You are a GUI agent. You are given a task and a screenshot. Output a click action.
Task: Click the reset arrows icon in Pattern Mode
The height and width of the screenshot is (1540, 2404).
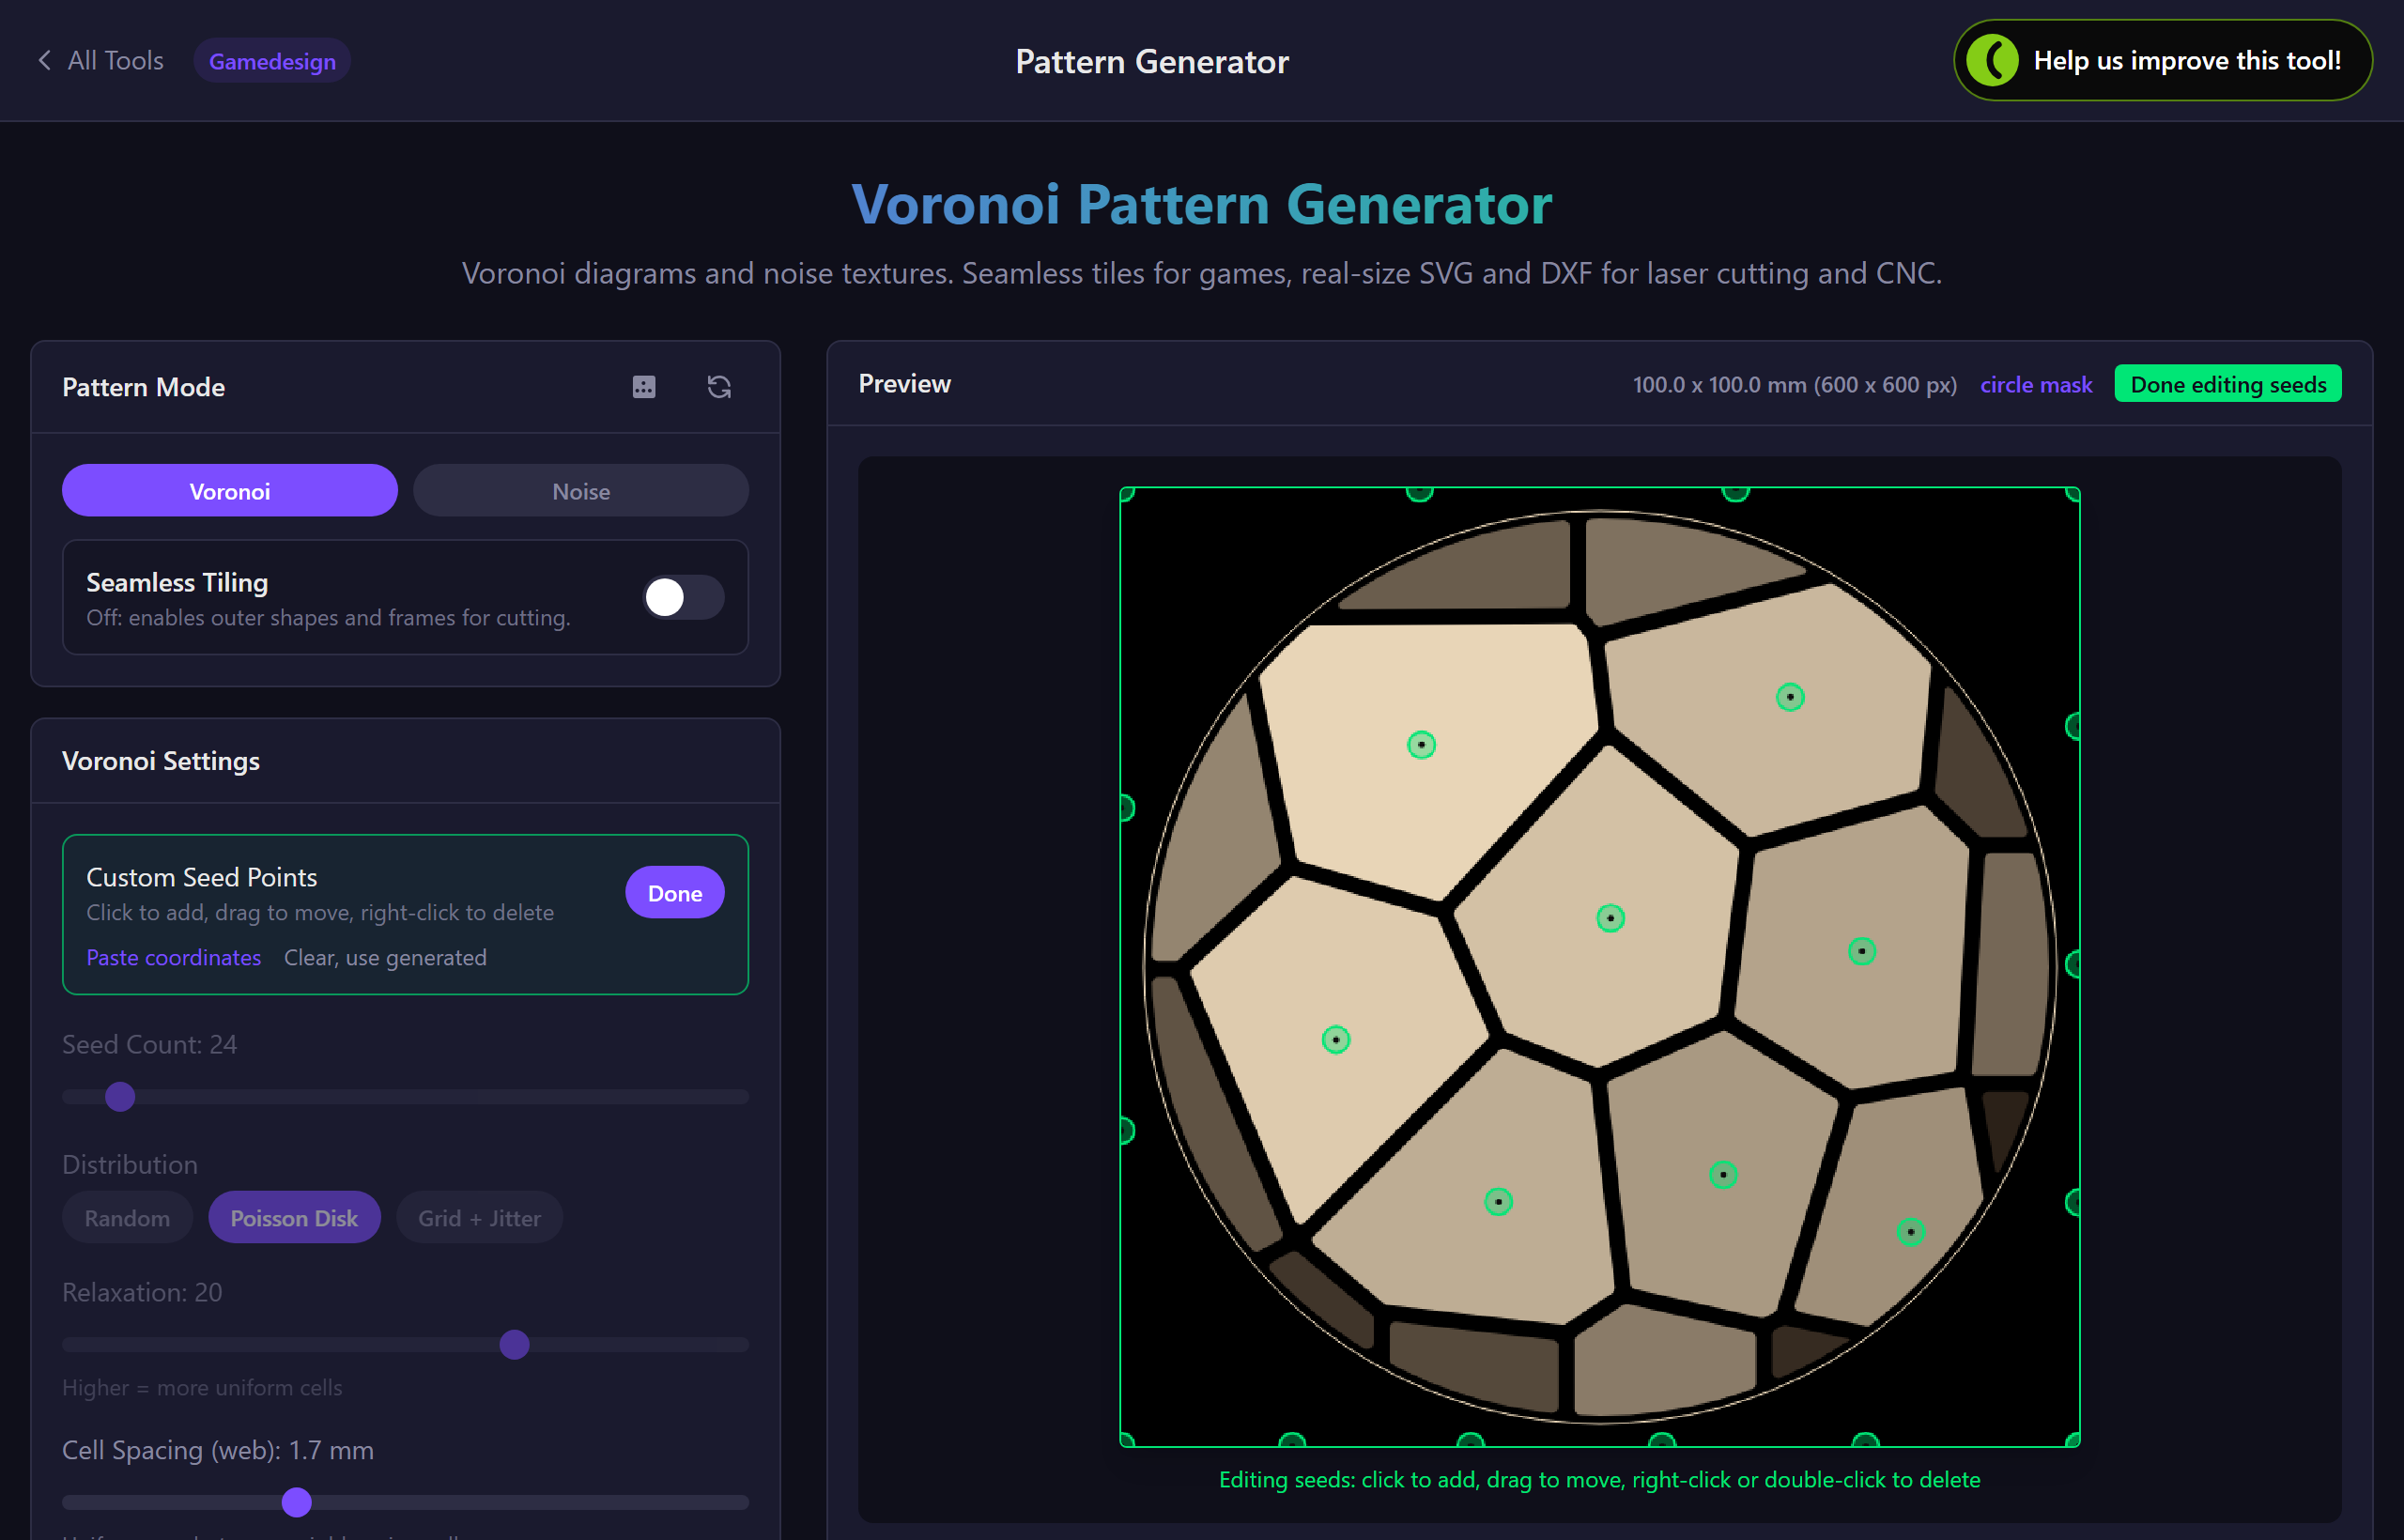(x=719, y=387)
